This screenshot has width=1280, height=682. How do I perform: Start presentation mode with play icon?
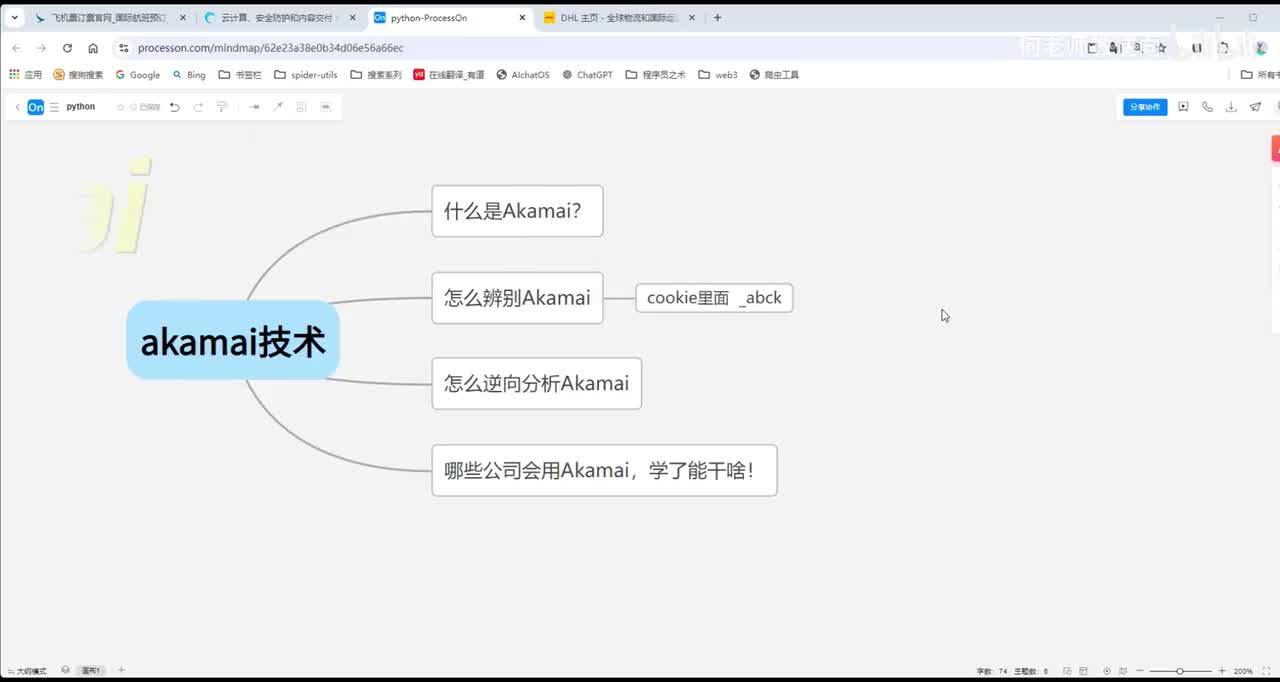[1183, 107]
